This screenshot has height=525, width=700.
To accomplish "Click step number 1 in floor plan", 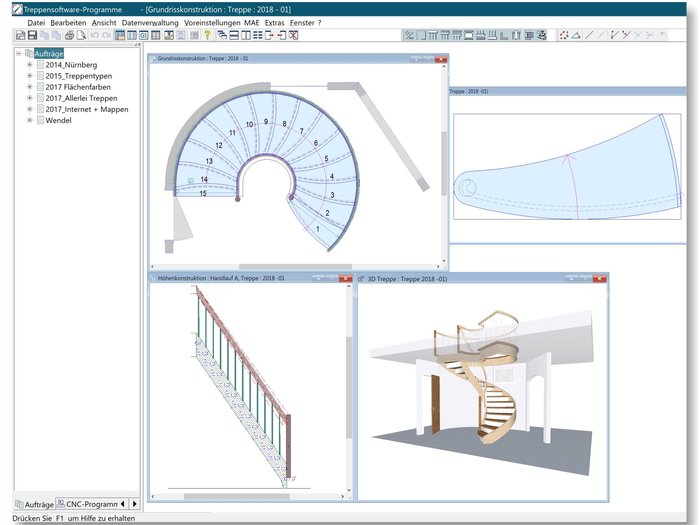I will click(x=318, y=229).
